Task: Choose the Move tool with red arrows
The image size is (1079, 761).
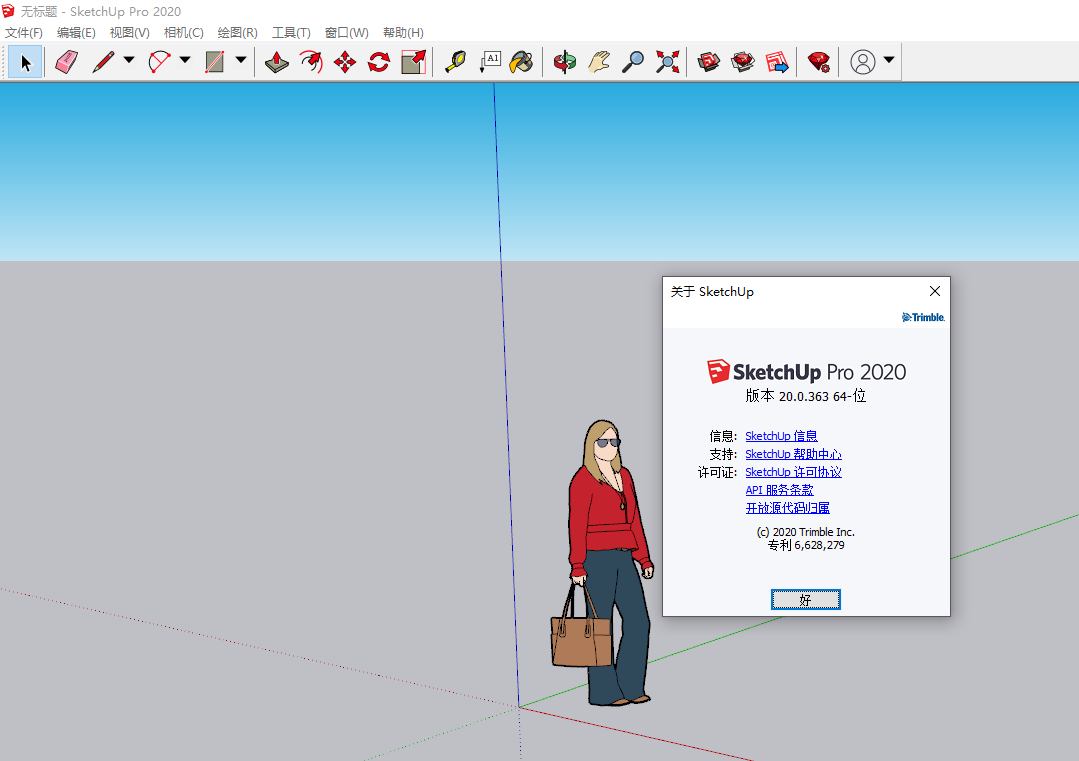Action: click(345, 62)
